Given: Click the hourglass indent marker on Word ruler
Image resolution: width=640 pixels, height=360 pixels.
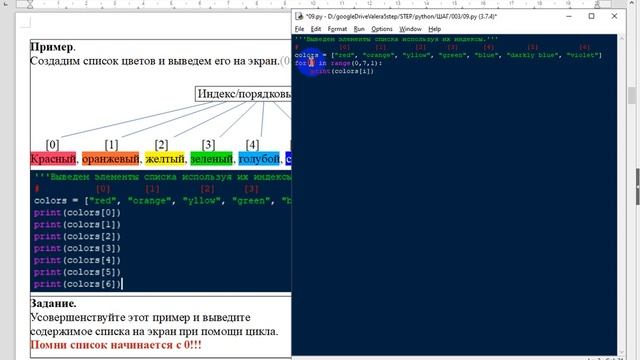Looking at the screenshot, I should click(30, 4).
